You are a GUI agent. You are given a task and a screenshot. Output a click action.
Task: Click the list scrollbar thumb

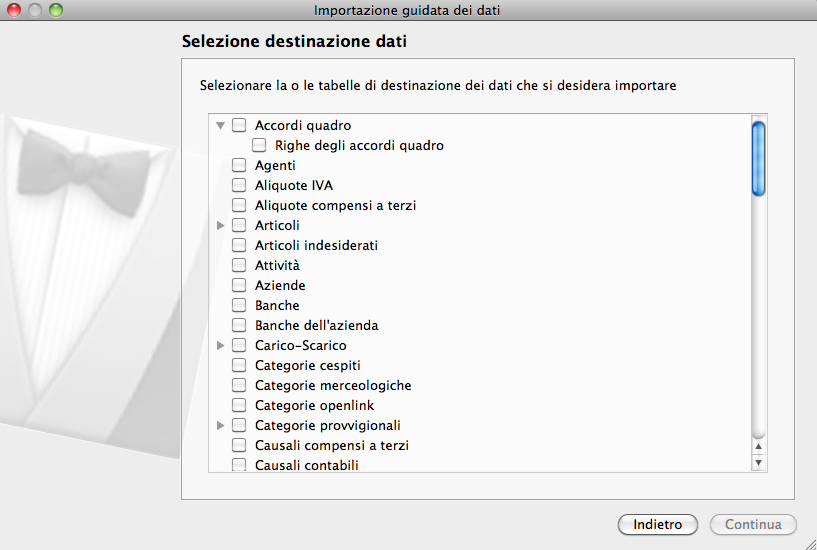pos(758,158)
